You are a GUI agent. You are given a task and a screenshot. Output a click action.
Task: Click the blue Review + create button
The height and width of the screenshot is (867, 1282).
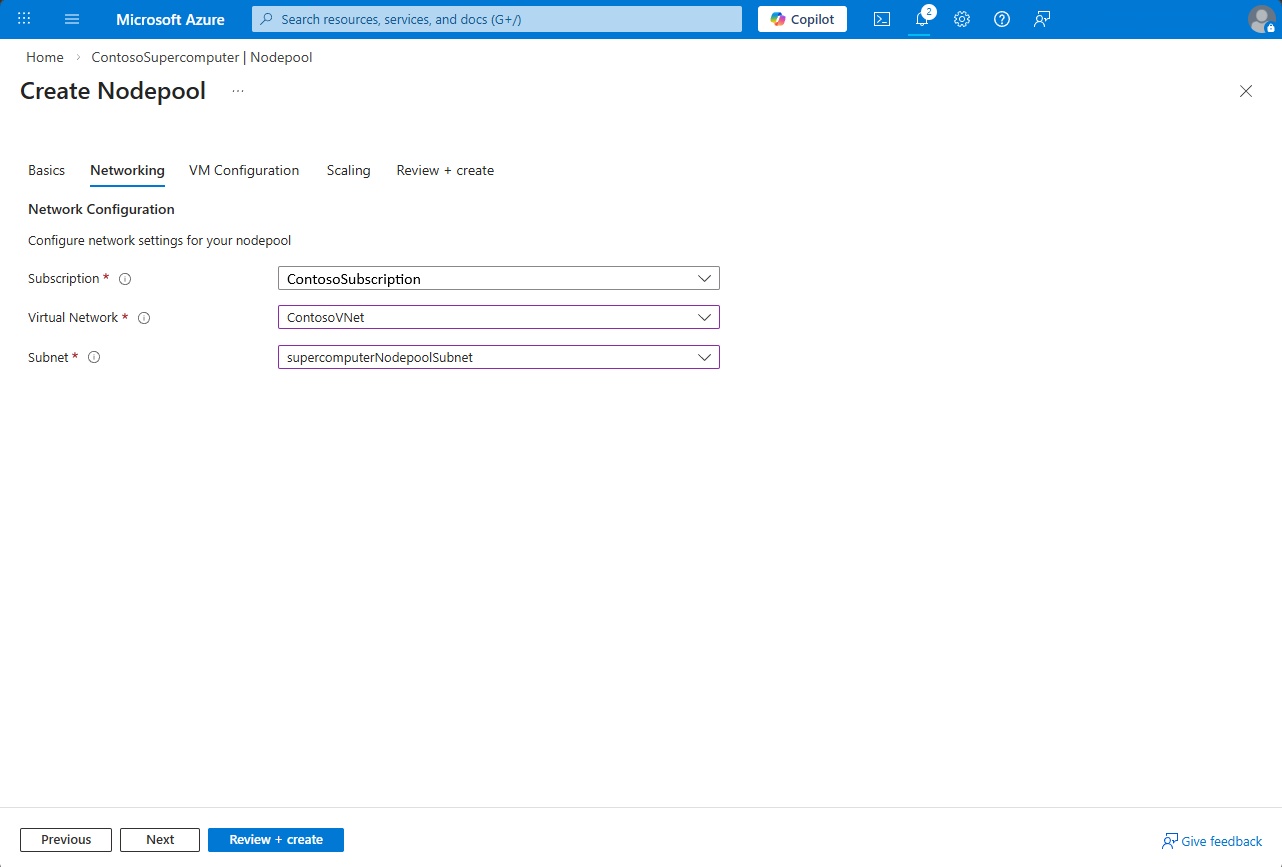[276, 840]
